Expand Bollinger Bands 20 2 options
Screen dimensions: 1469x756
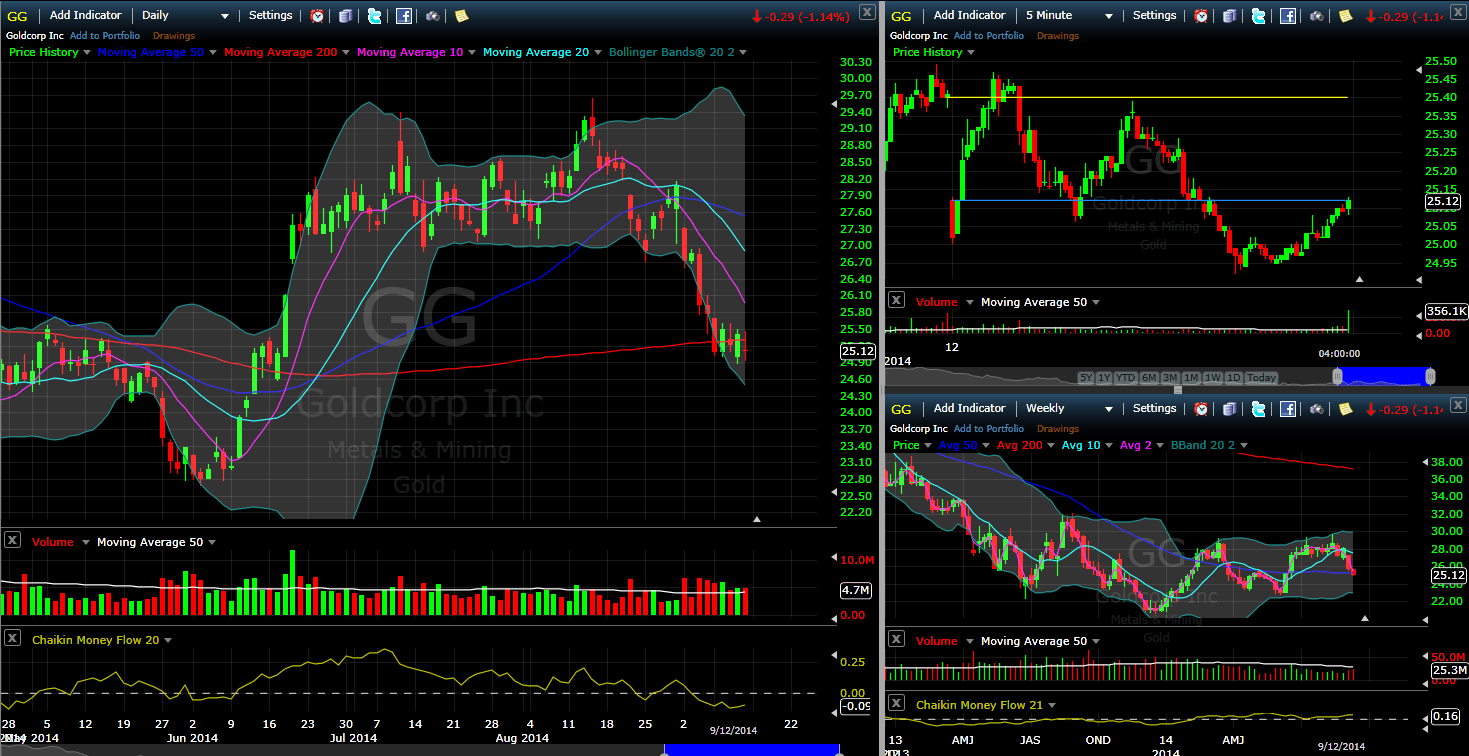point(742,52)
